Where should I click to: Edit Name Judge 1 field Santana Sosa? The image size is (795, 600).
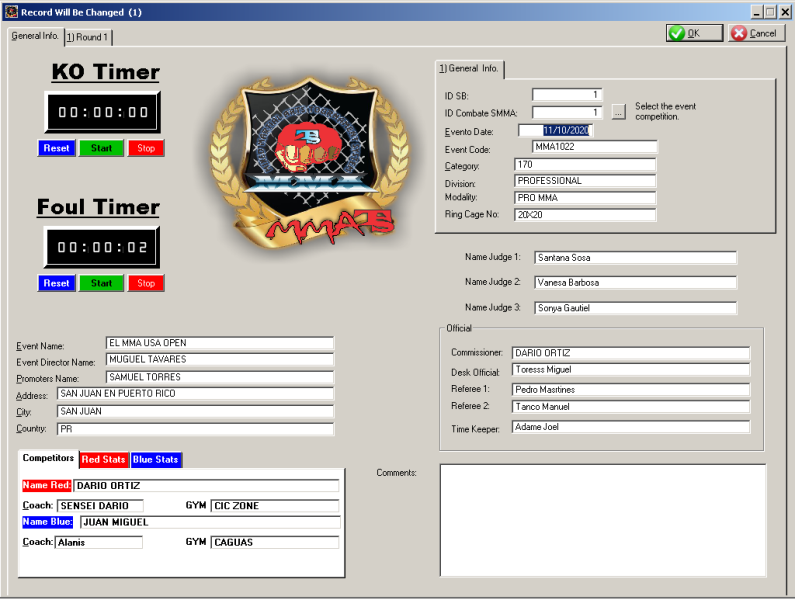[635, 258]
